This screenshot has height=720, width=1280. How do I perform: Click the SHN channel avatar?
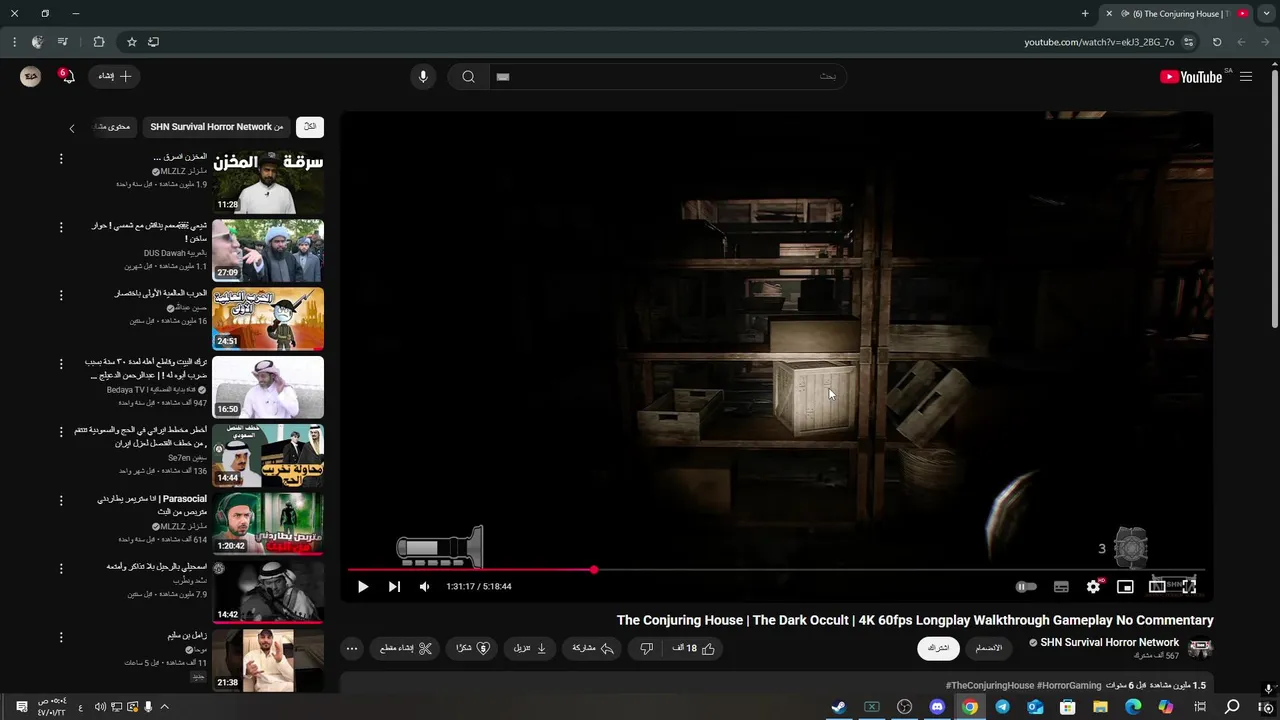(x=1200, y=648)
